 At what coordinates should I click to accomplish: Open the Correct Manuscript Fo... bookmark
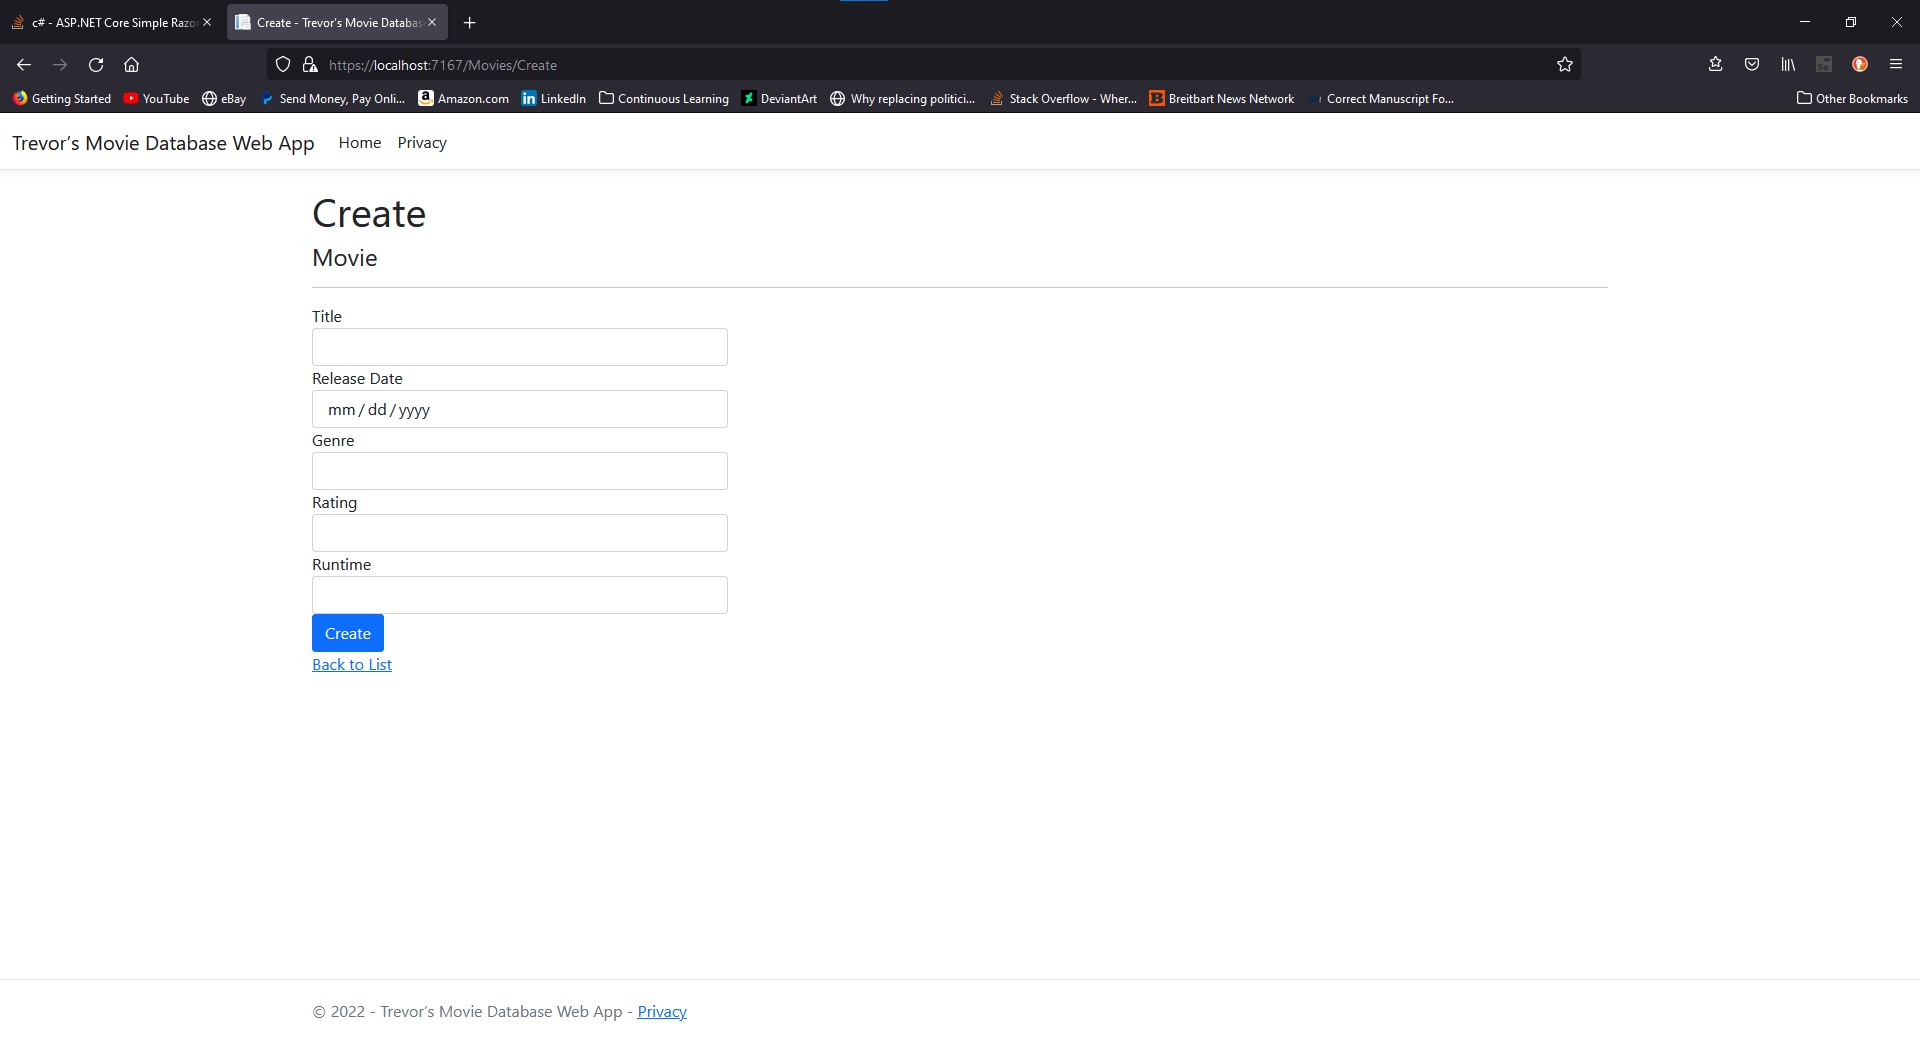[x=1381, y=99]
